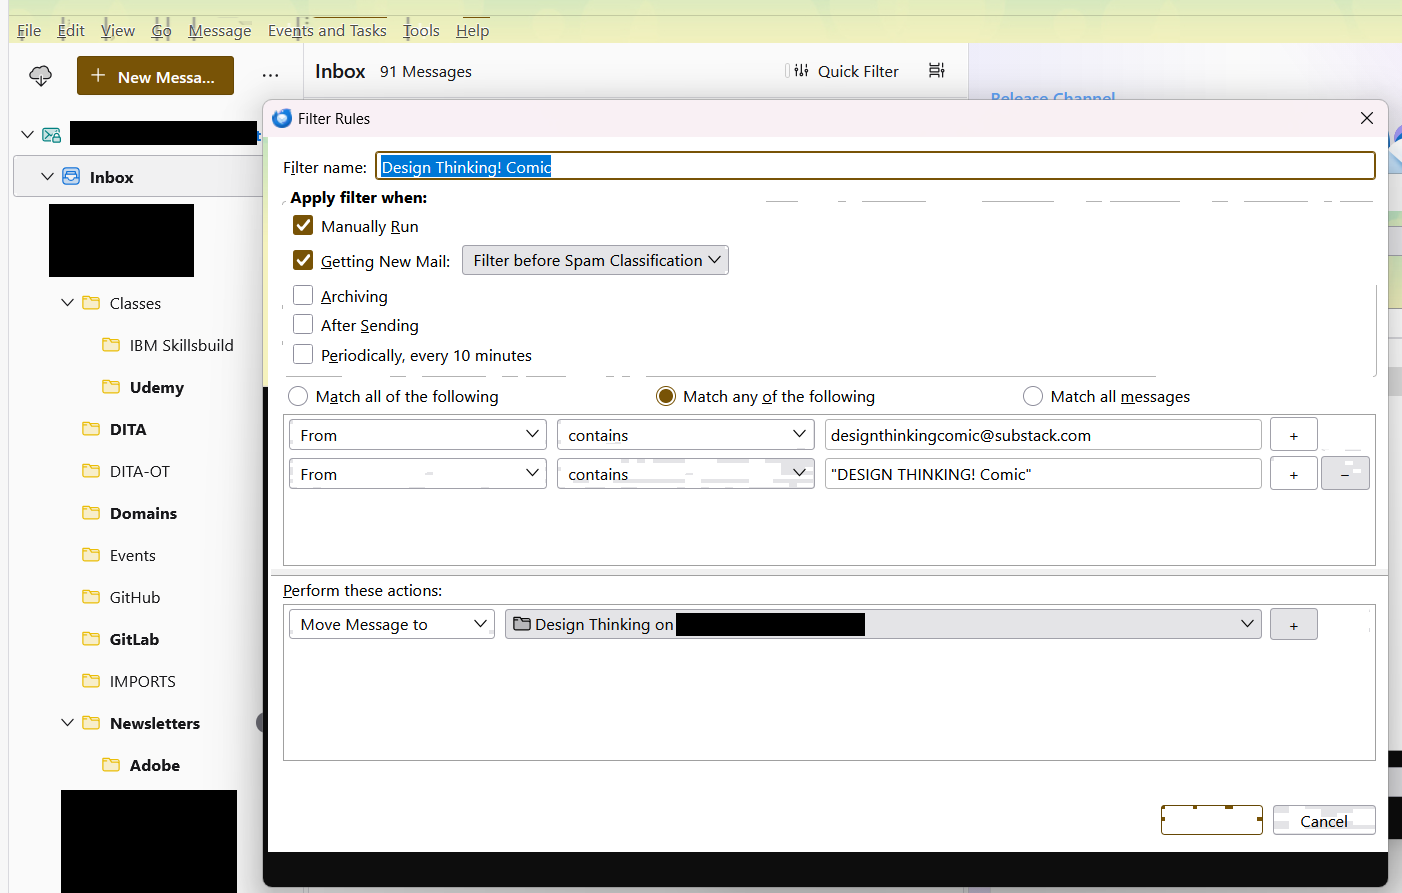This screenshot has height=893, width=1402.
Task: Click the Filter name text field
Action: 875,166
